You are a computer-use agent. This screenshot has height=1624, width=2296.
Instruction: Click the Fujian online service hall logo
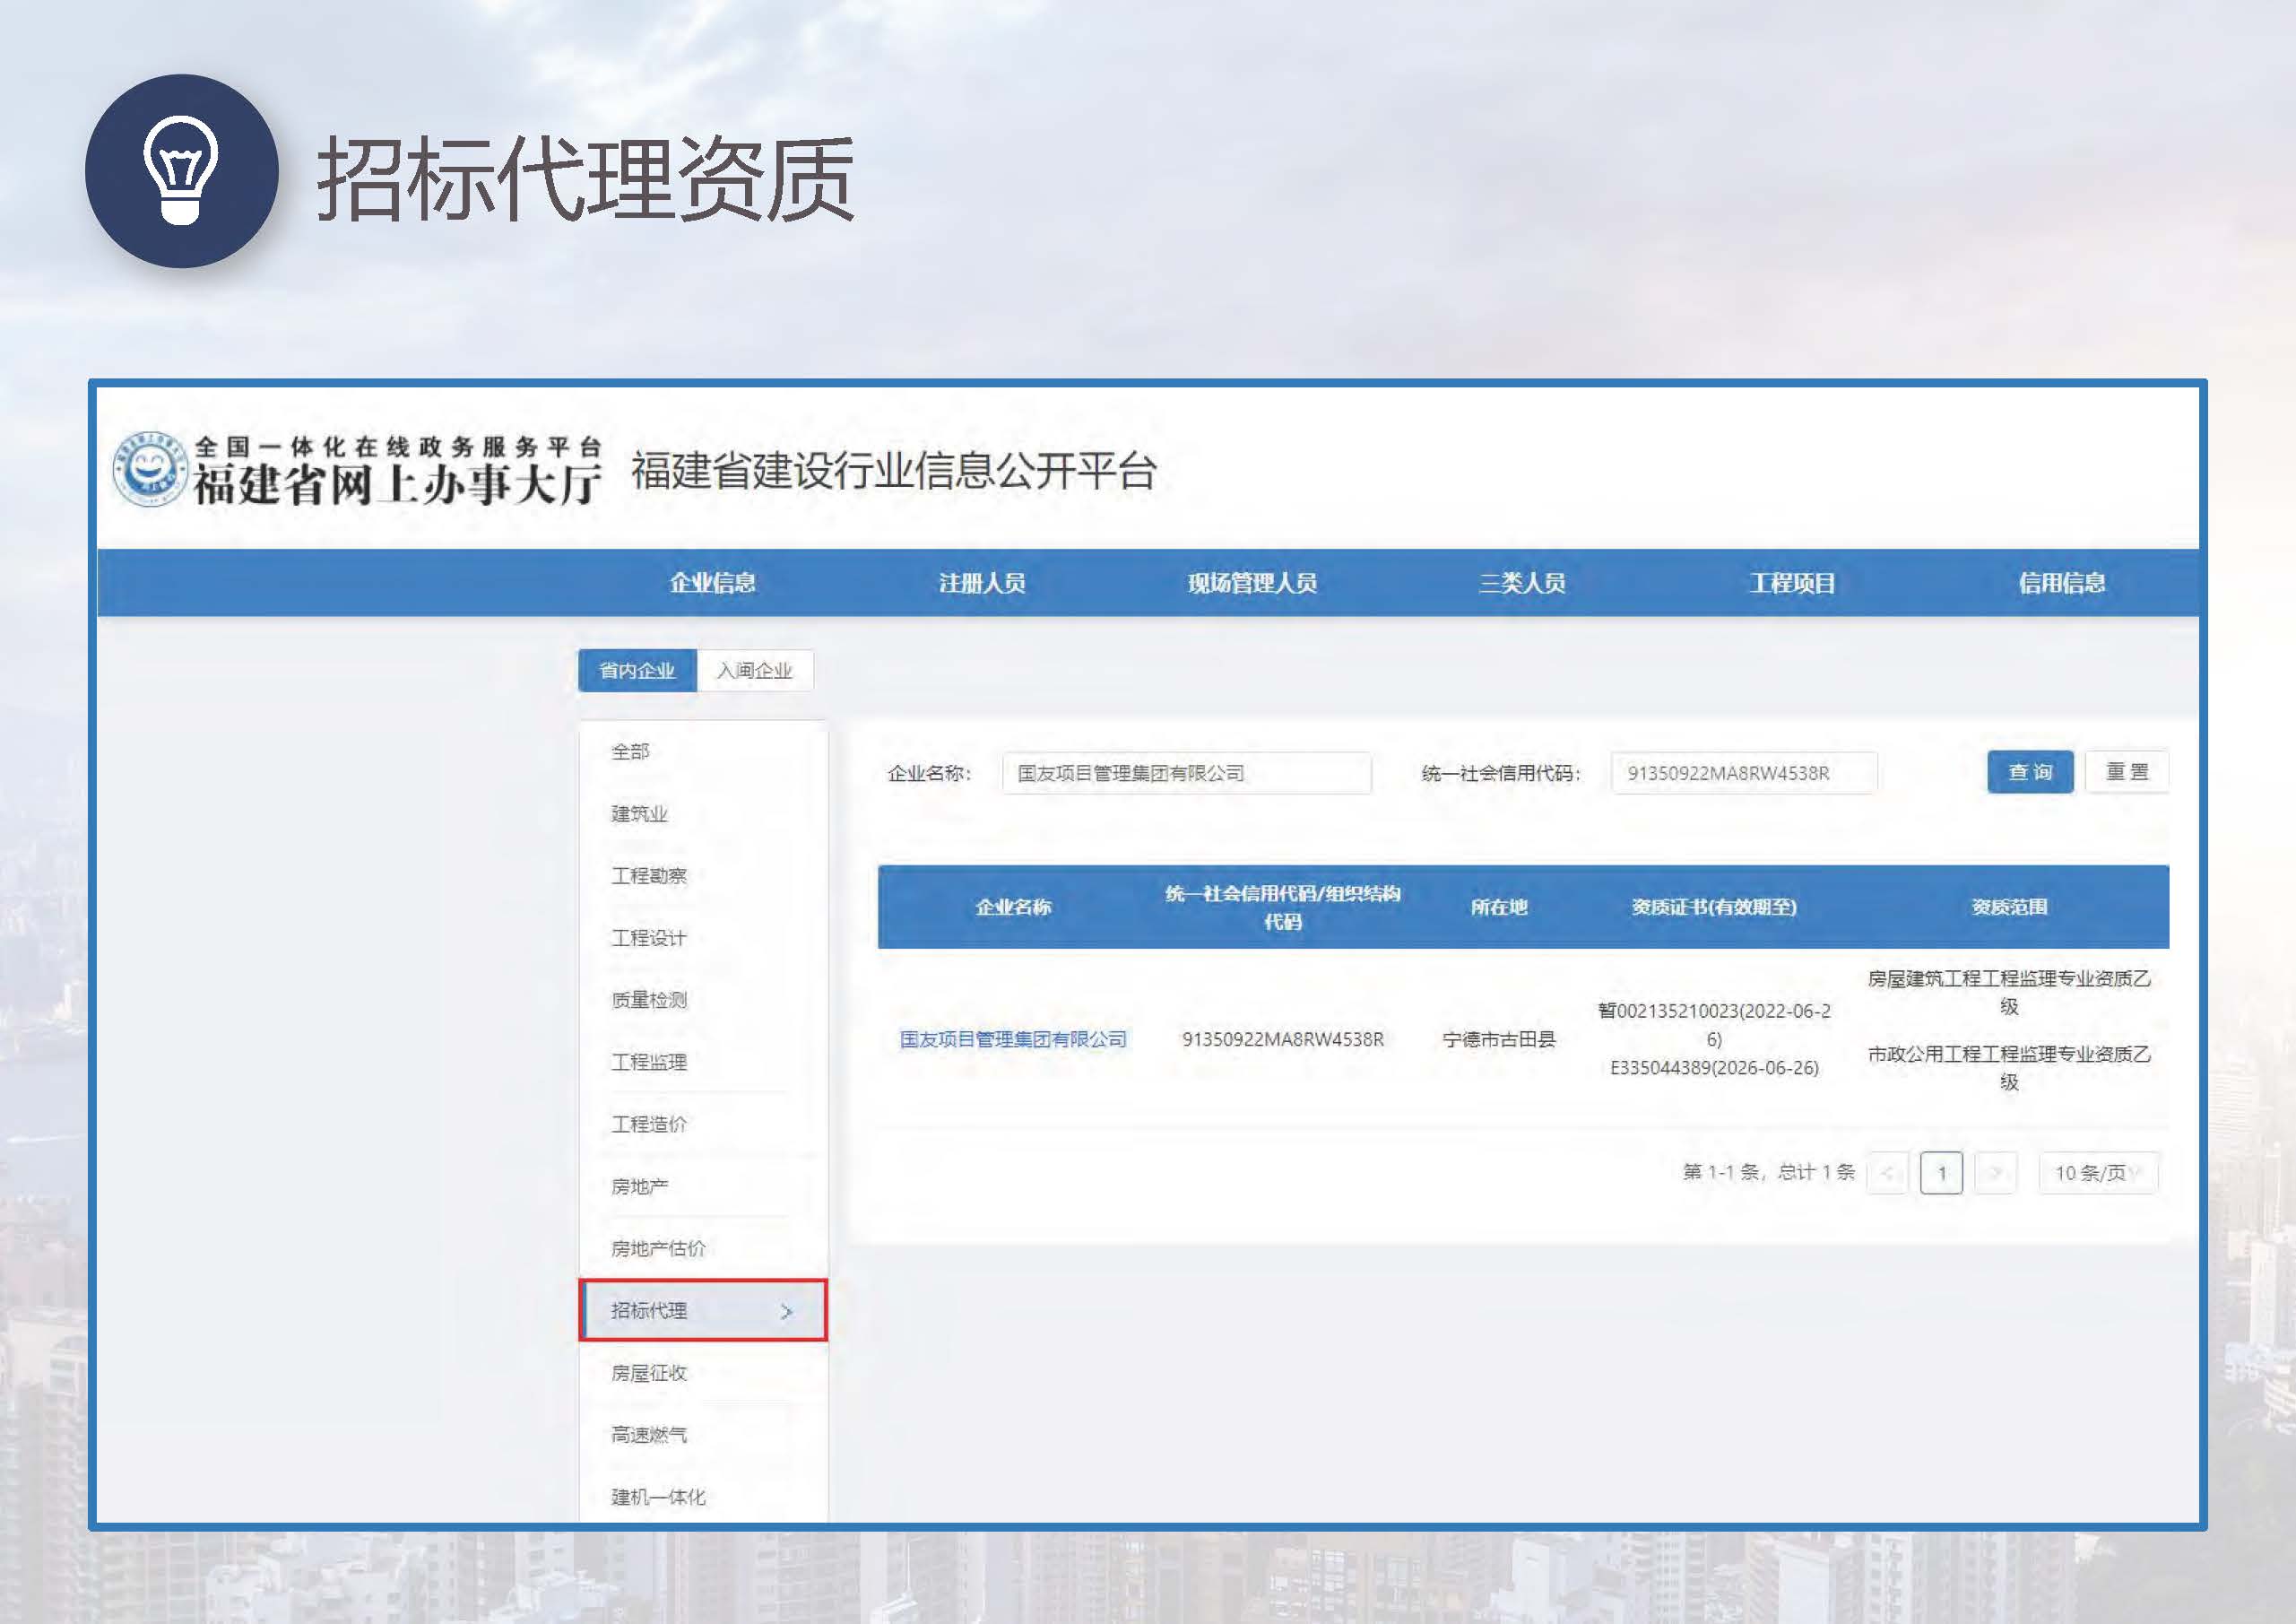[357, 470]
